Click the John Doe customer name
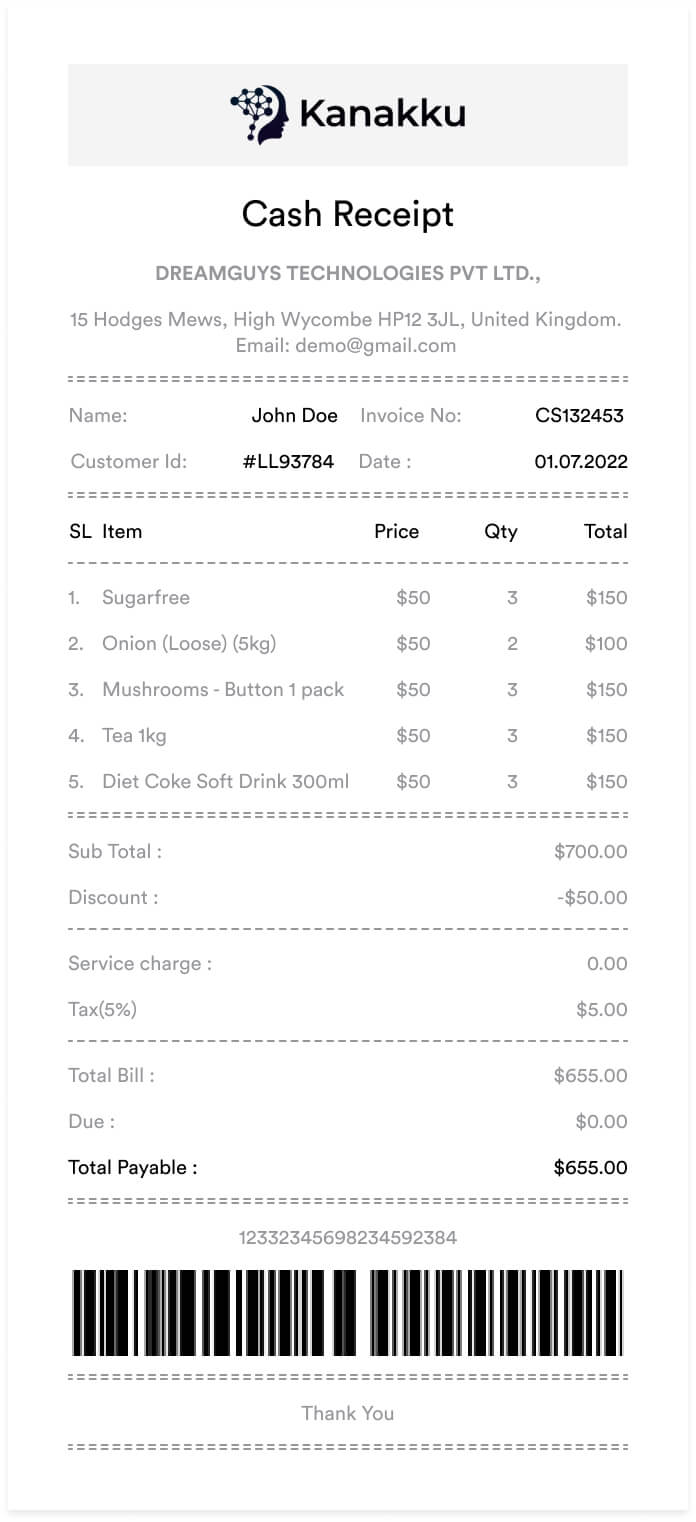Image resolution: width=696 pixels, height=1522 pixels. click(294, 416)
